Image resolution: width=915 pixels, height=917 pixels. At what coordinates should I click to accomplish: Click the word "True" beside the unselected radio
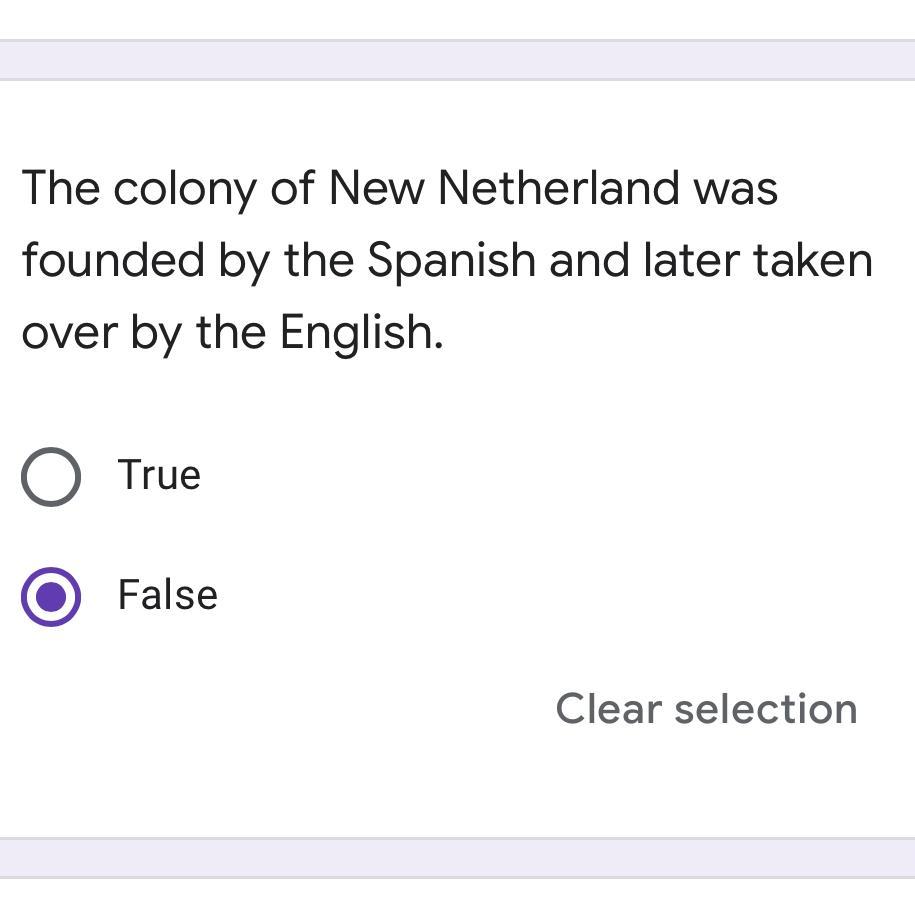pos(159,475)
